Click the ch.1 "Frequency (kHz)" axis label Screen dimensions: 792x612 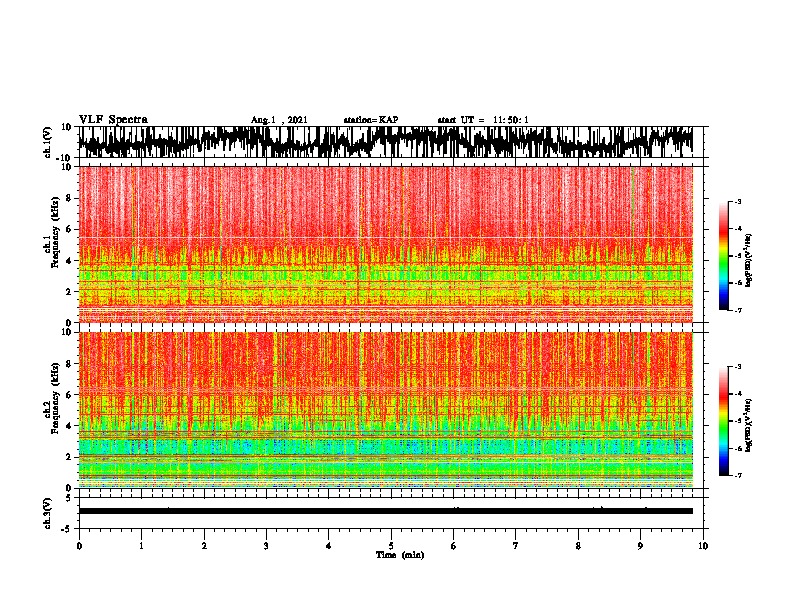point(55,232)
